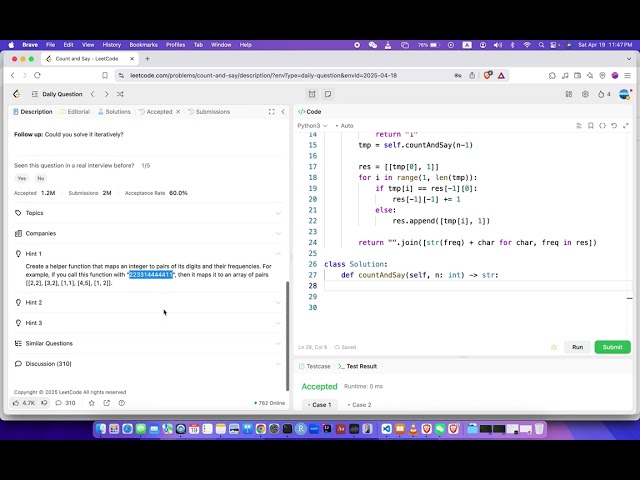Expand the code editor to fullscreen
Screen dimensions: 640x480
(x=626, y=126)
